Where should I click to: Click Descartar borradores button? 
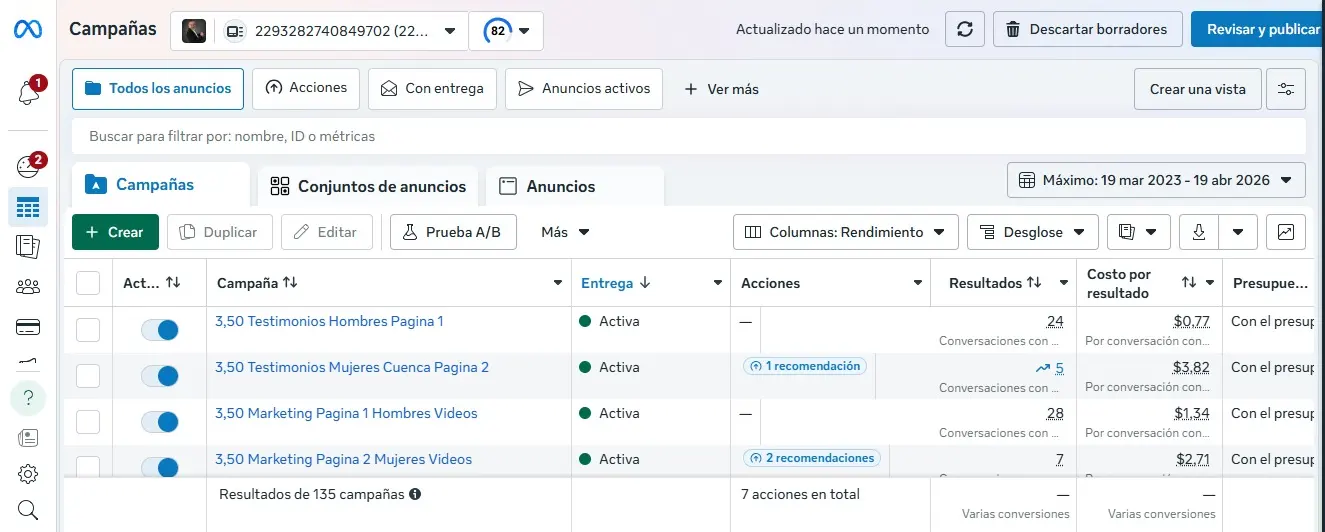1089,29
